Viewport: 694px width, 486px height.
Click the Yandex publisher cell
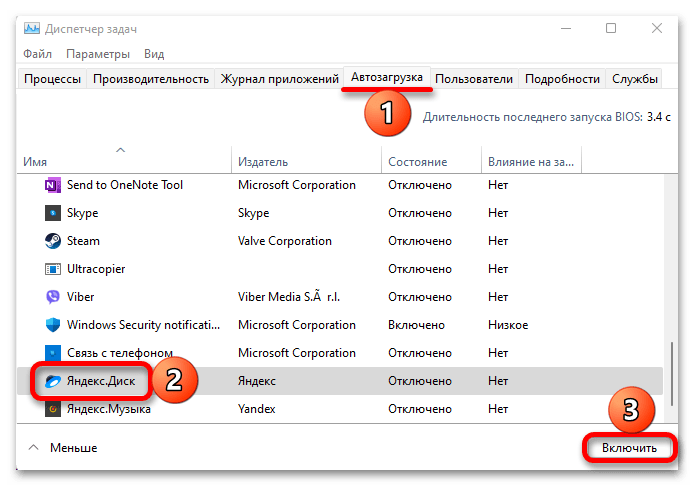[257, 409]
